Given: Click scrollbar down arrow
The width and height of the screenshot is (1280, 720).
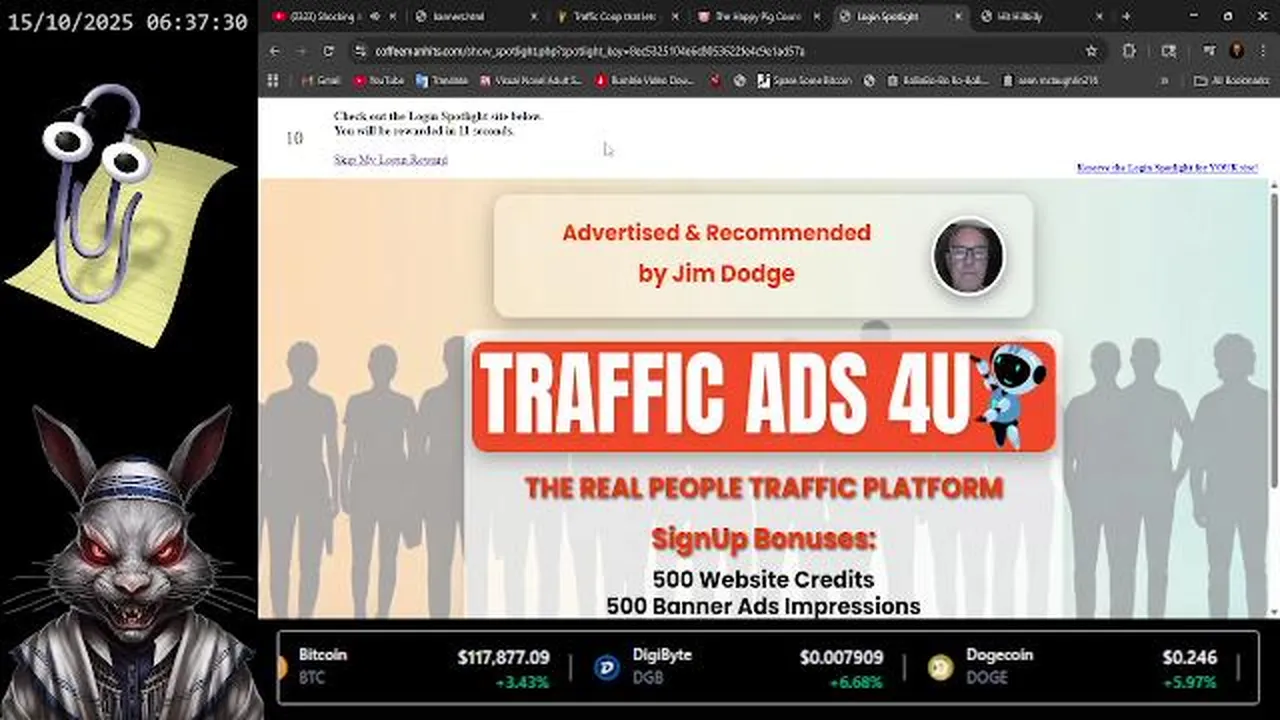Looking at the screenshot, I should click(x=1274, y=610).
